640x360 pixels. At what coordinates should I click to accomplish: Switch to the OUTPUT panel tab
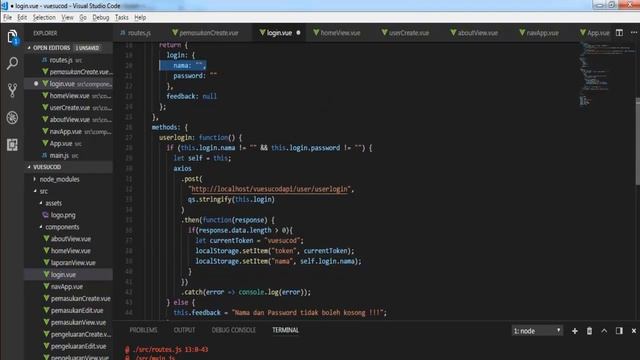(x=184, y=330)
